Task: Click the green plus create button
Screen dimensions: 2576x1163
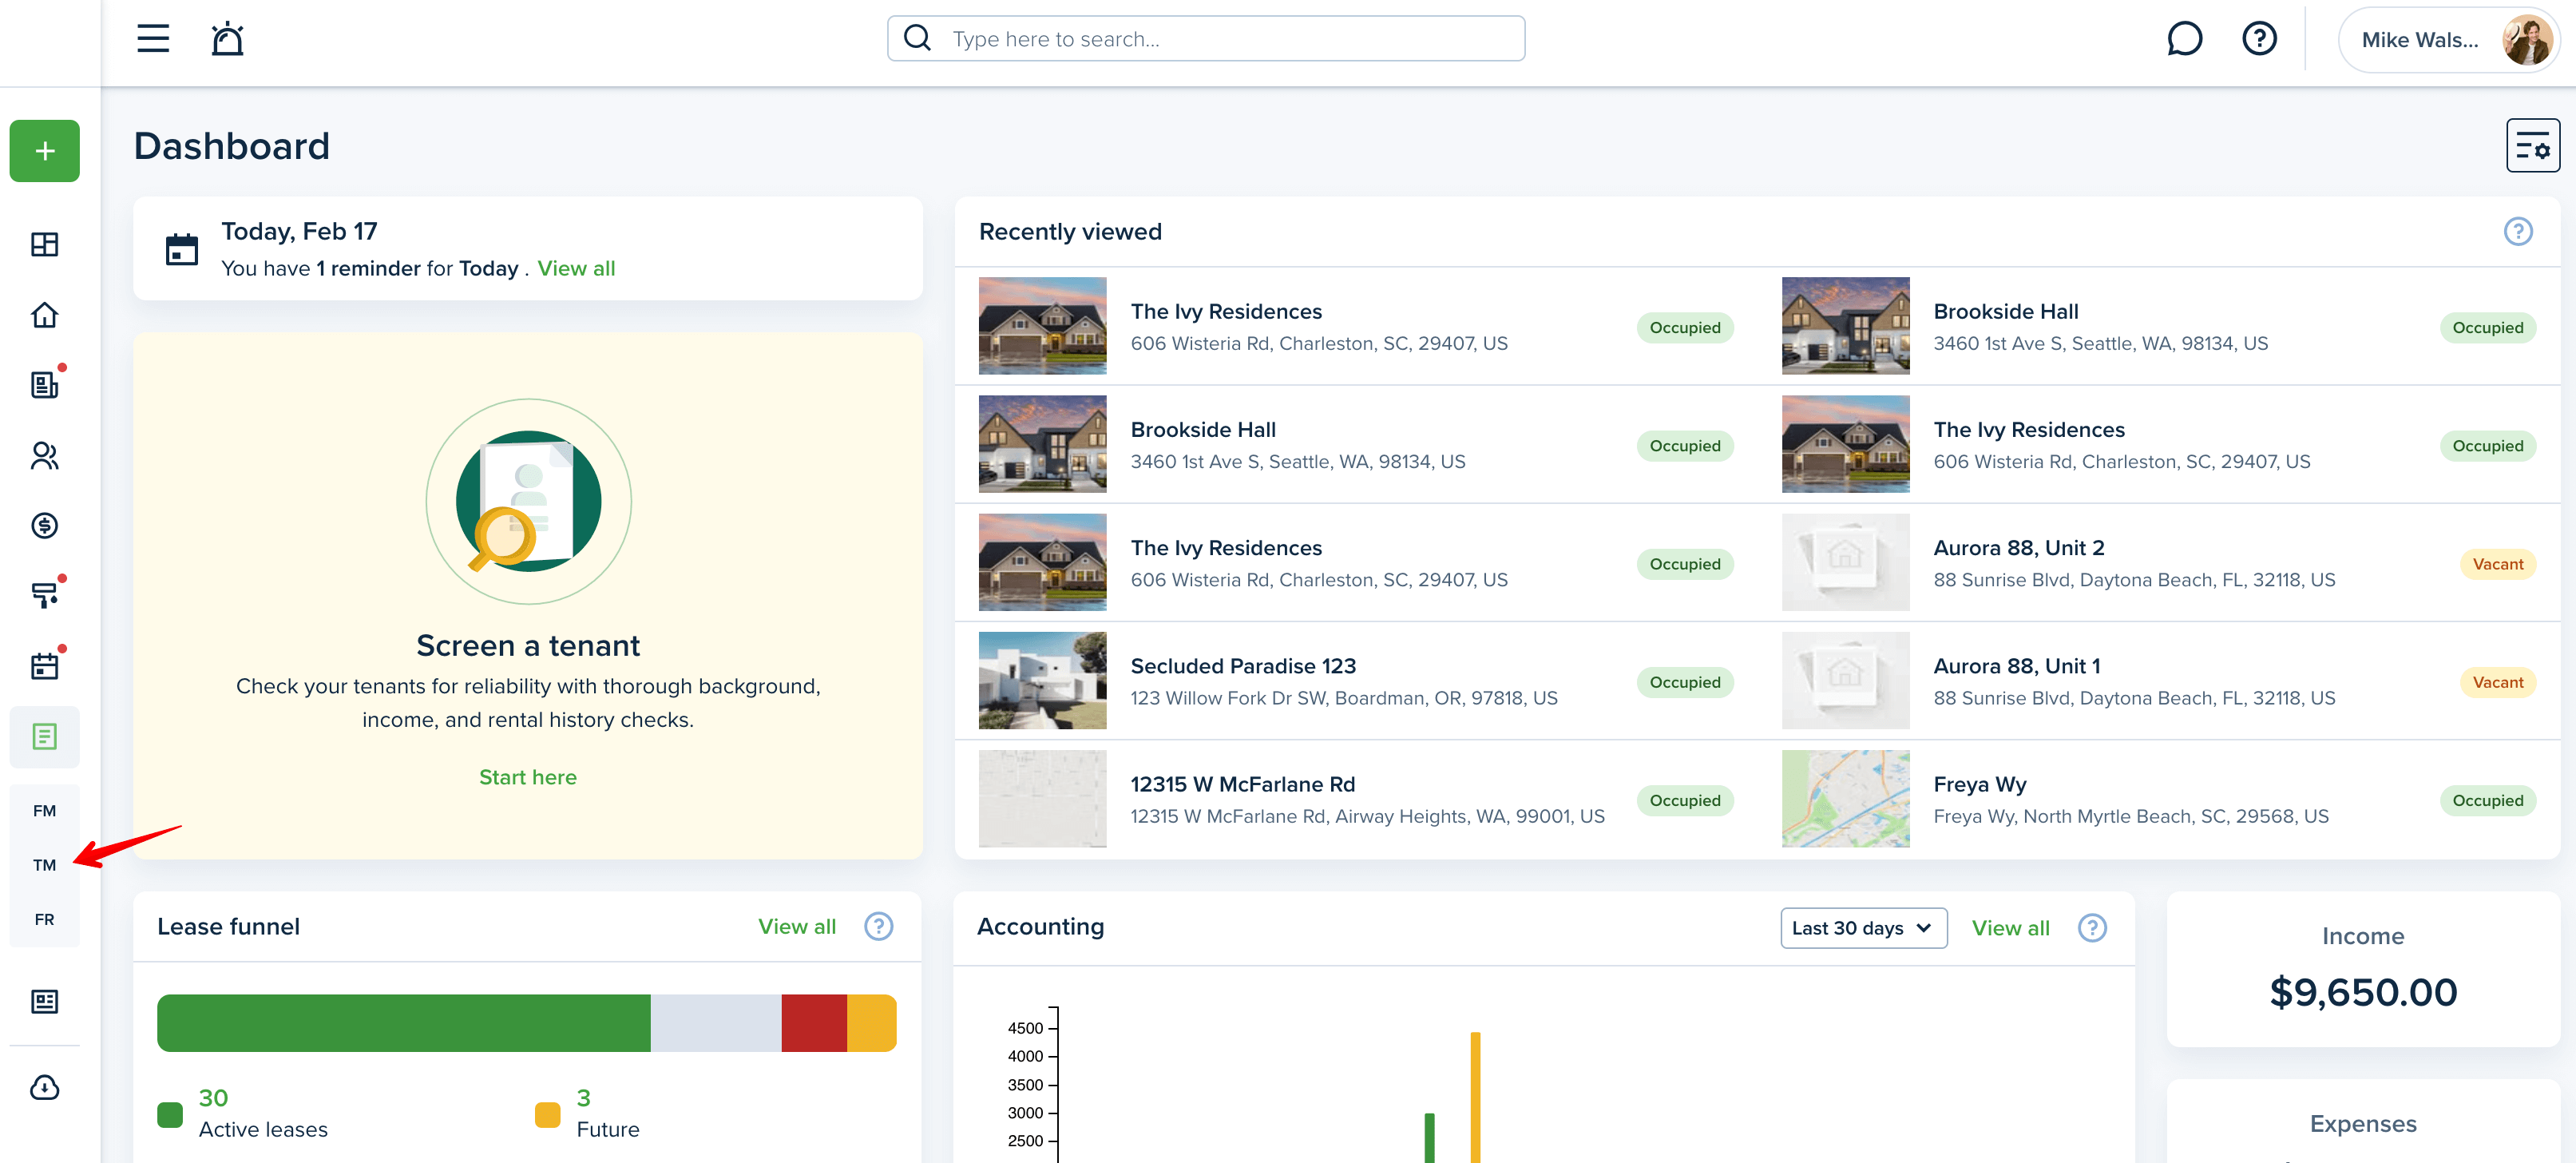Action: pyautogui.click(x=45, y=151)
